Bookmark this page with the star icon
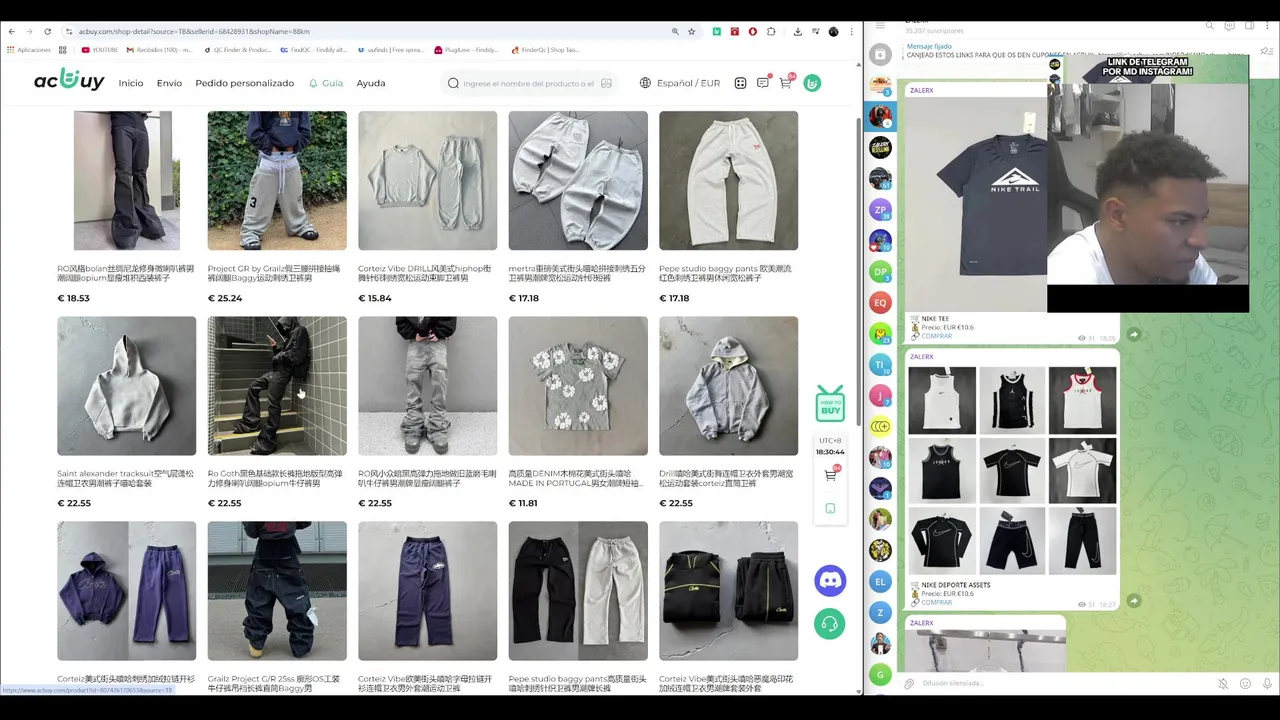The image size is (1280, 720). (x=691, y=31)
